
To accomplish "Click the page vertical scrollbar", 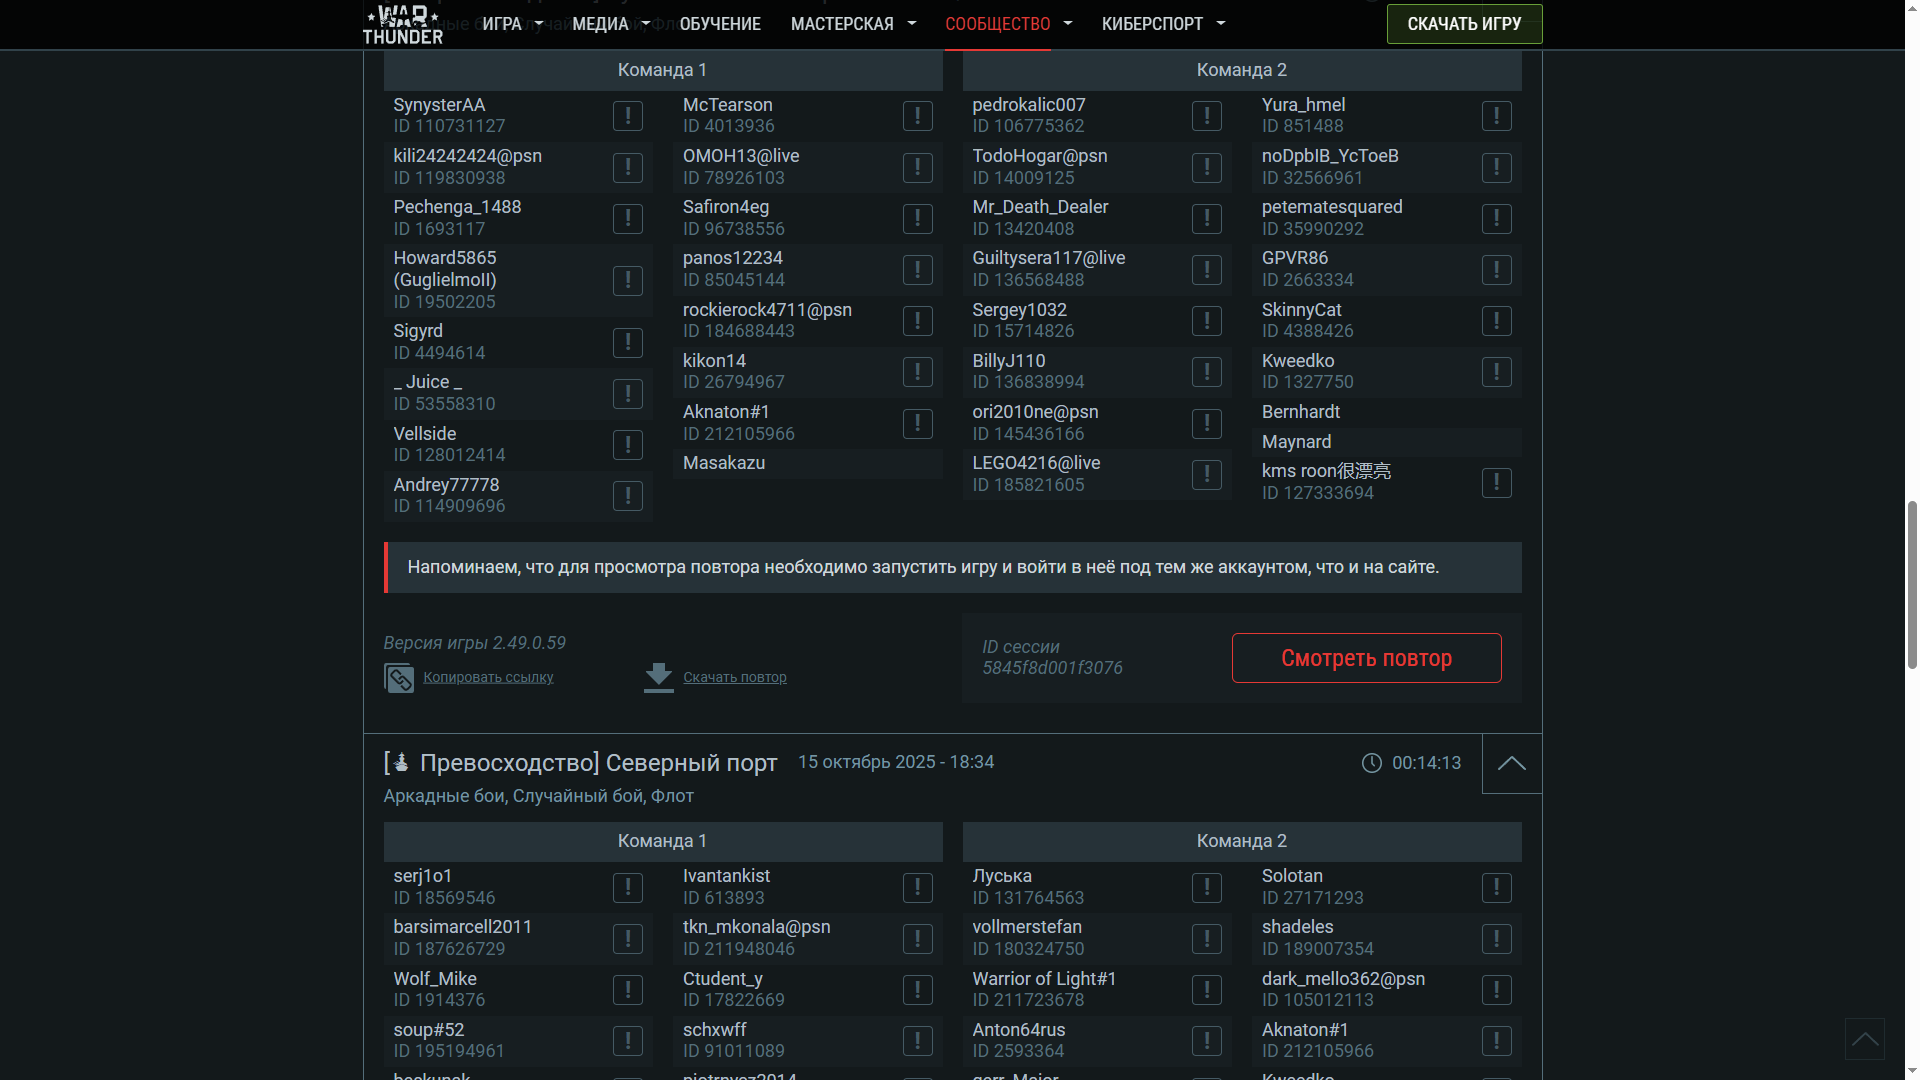I will 1911,585.
